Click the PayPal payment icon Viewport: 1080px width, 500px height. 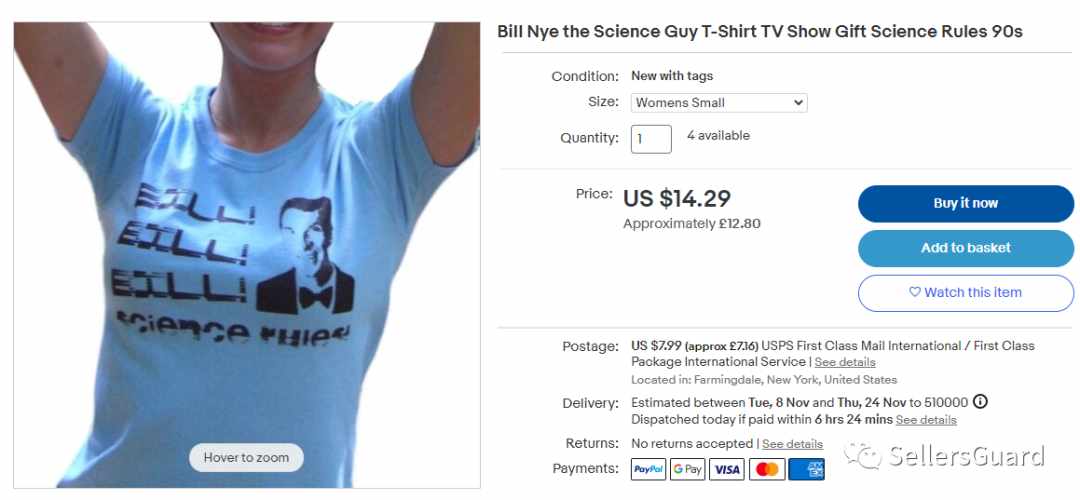click(648, 469)
